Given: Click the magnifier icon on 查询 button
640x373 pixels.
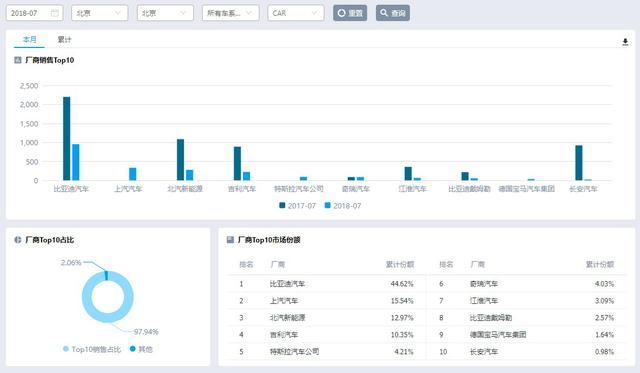Looking at the screenshot, I should click(x=384, y=13).
